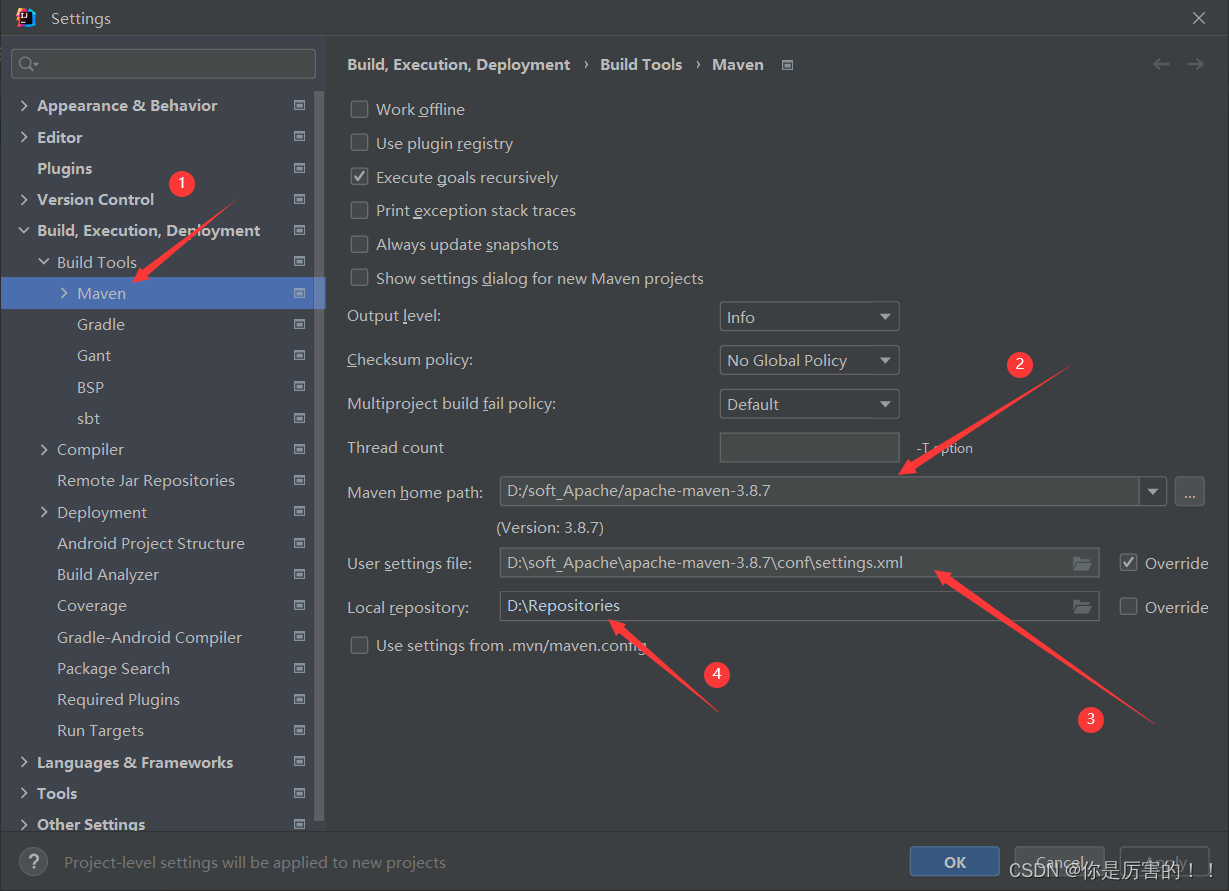Click the project-level icon beside Coverage
This screenshot has width=1229, height=891.
click(299, 605)
